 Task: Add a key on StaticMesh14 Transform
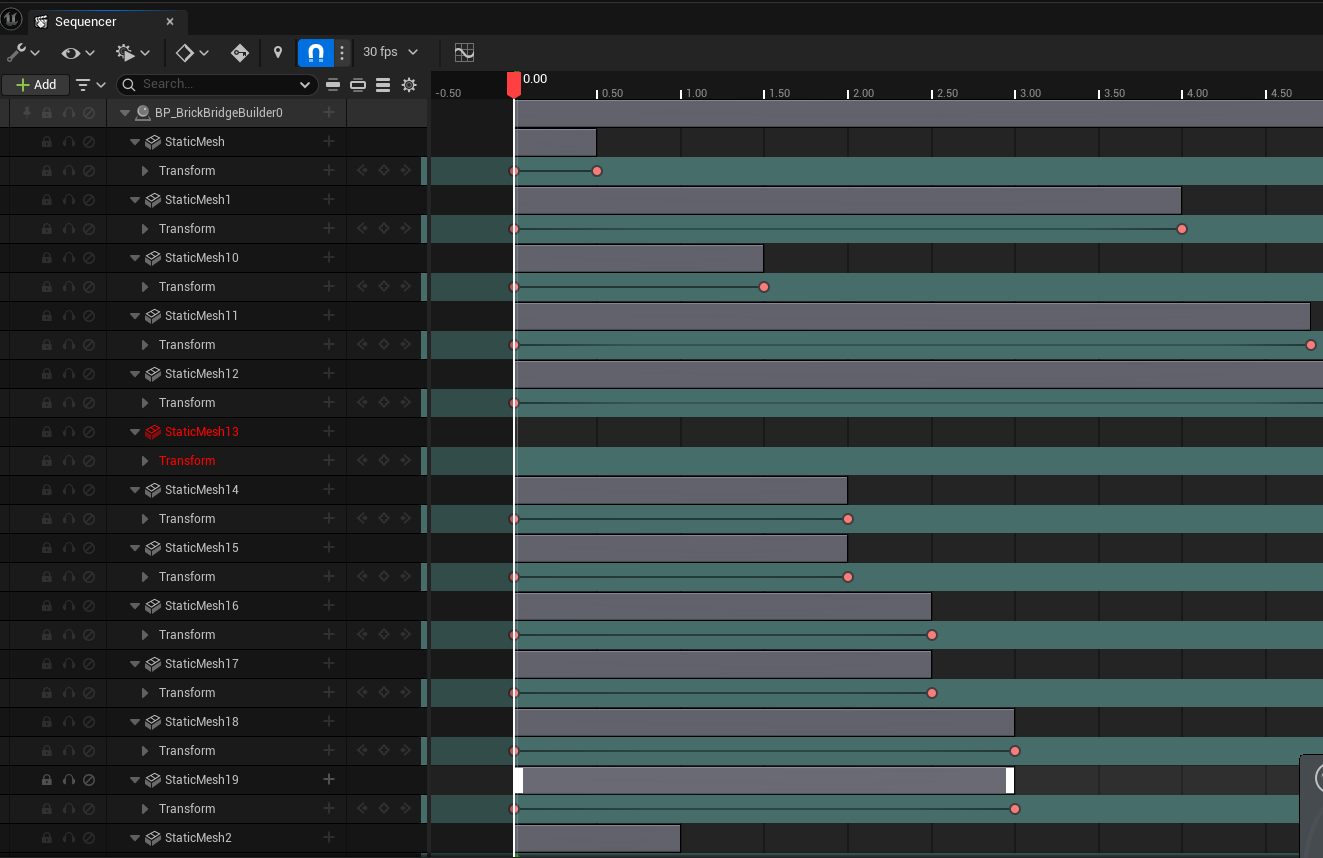[384, 519]
